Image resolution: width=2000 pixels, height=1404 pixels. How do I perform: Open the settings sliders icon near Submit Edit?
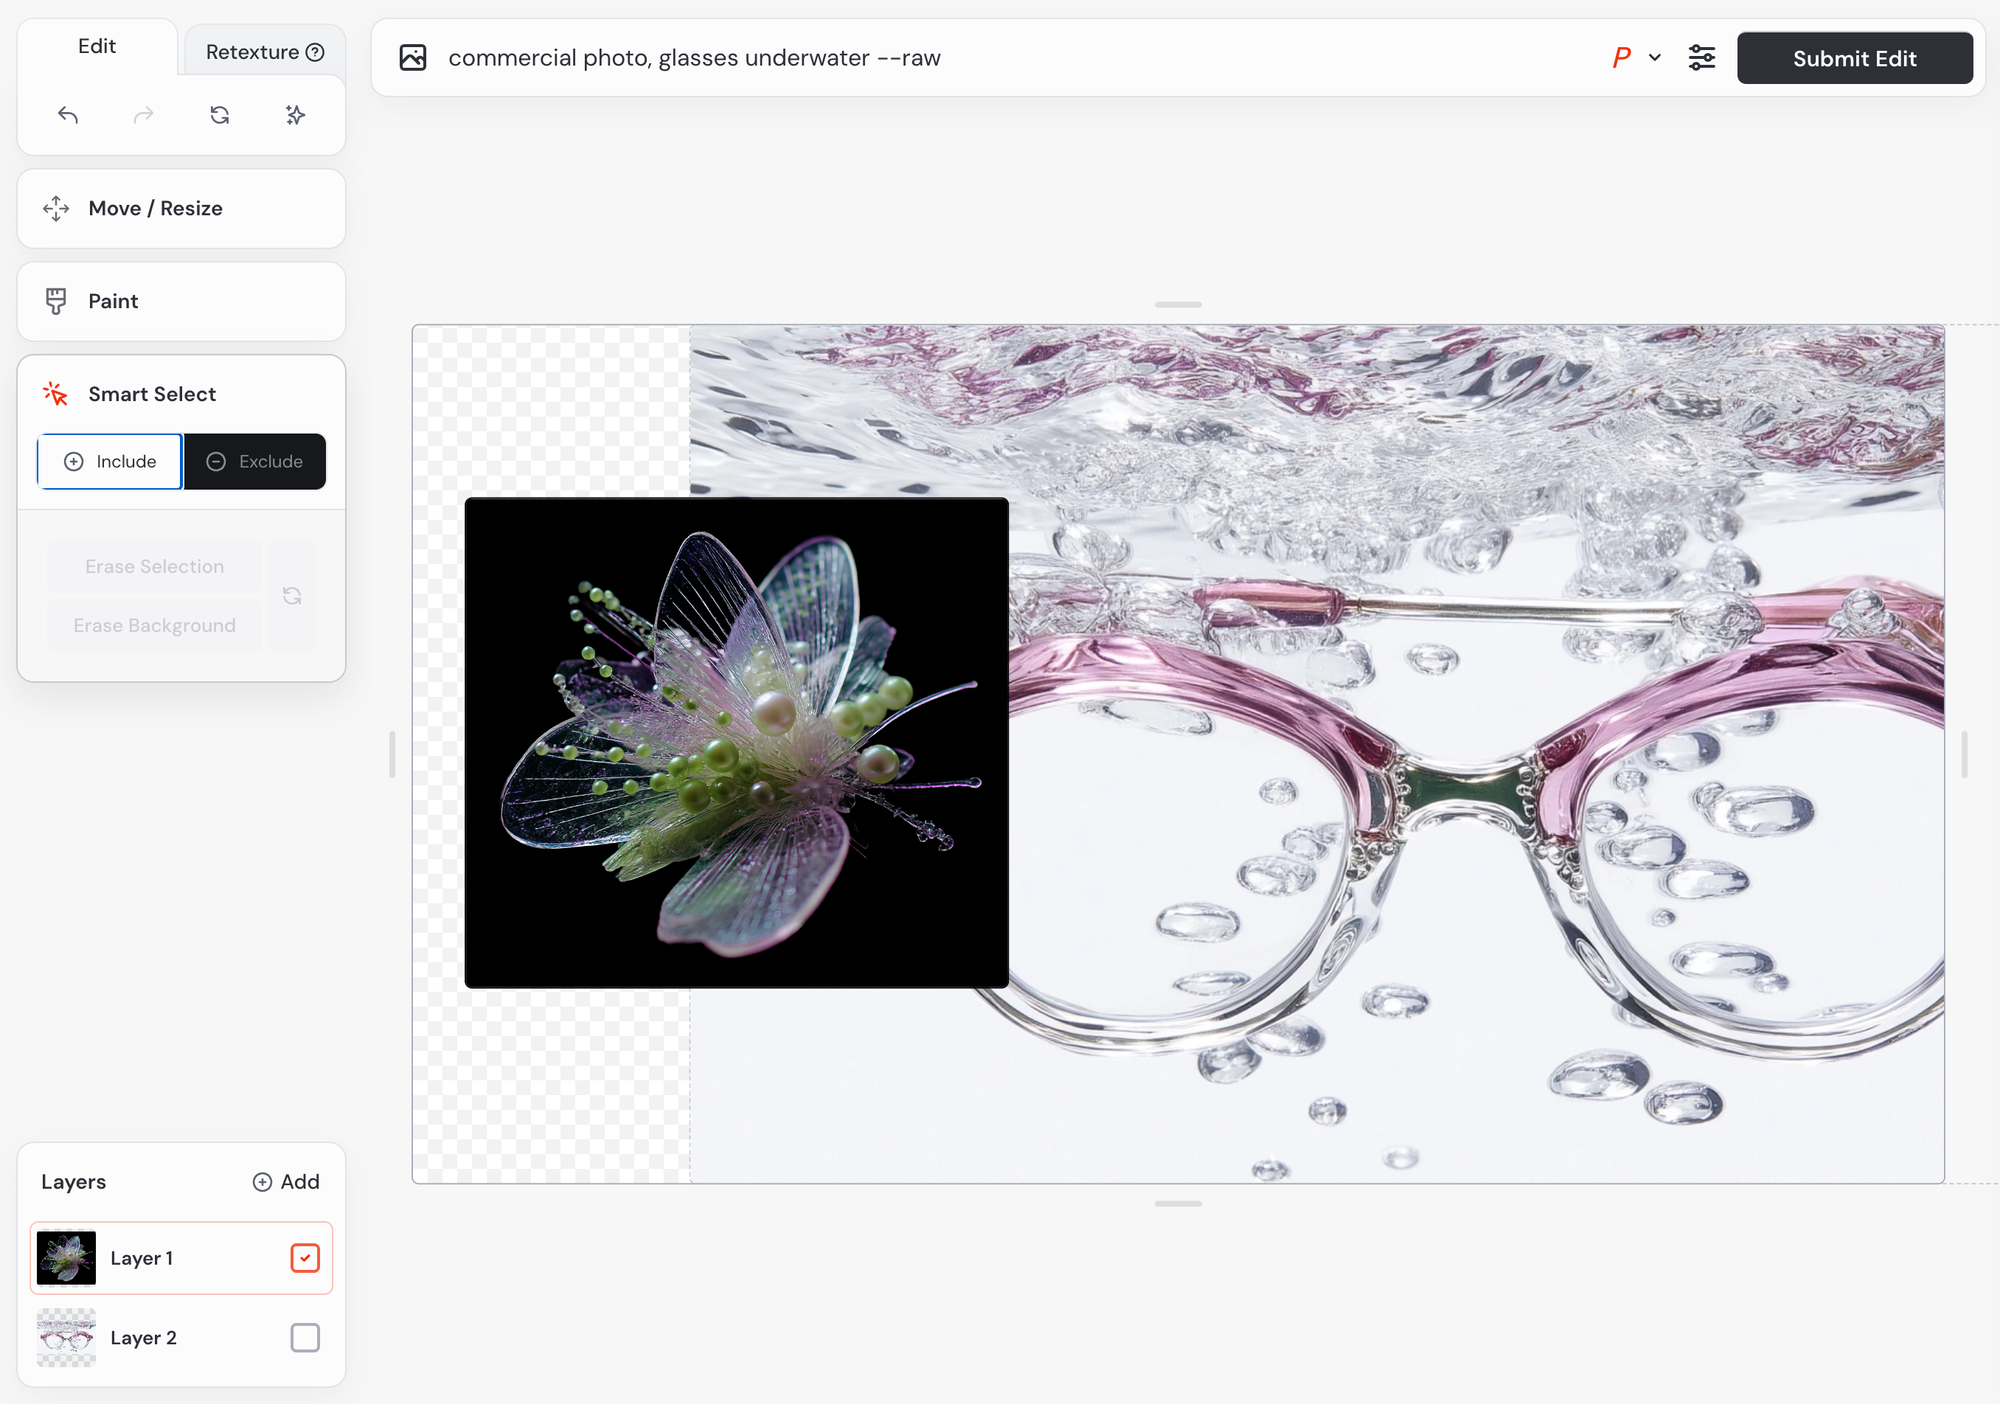tap(1701, 58)
